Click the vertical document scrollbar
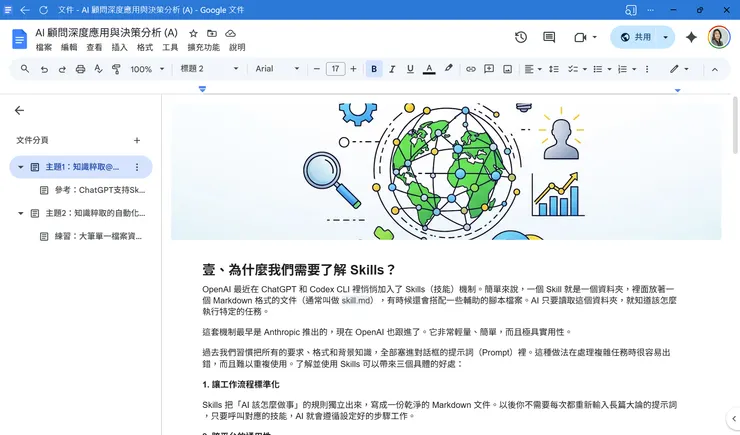Image resolution: width=740 pixels, height=435 pixels. coord(735,125)
